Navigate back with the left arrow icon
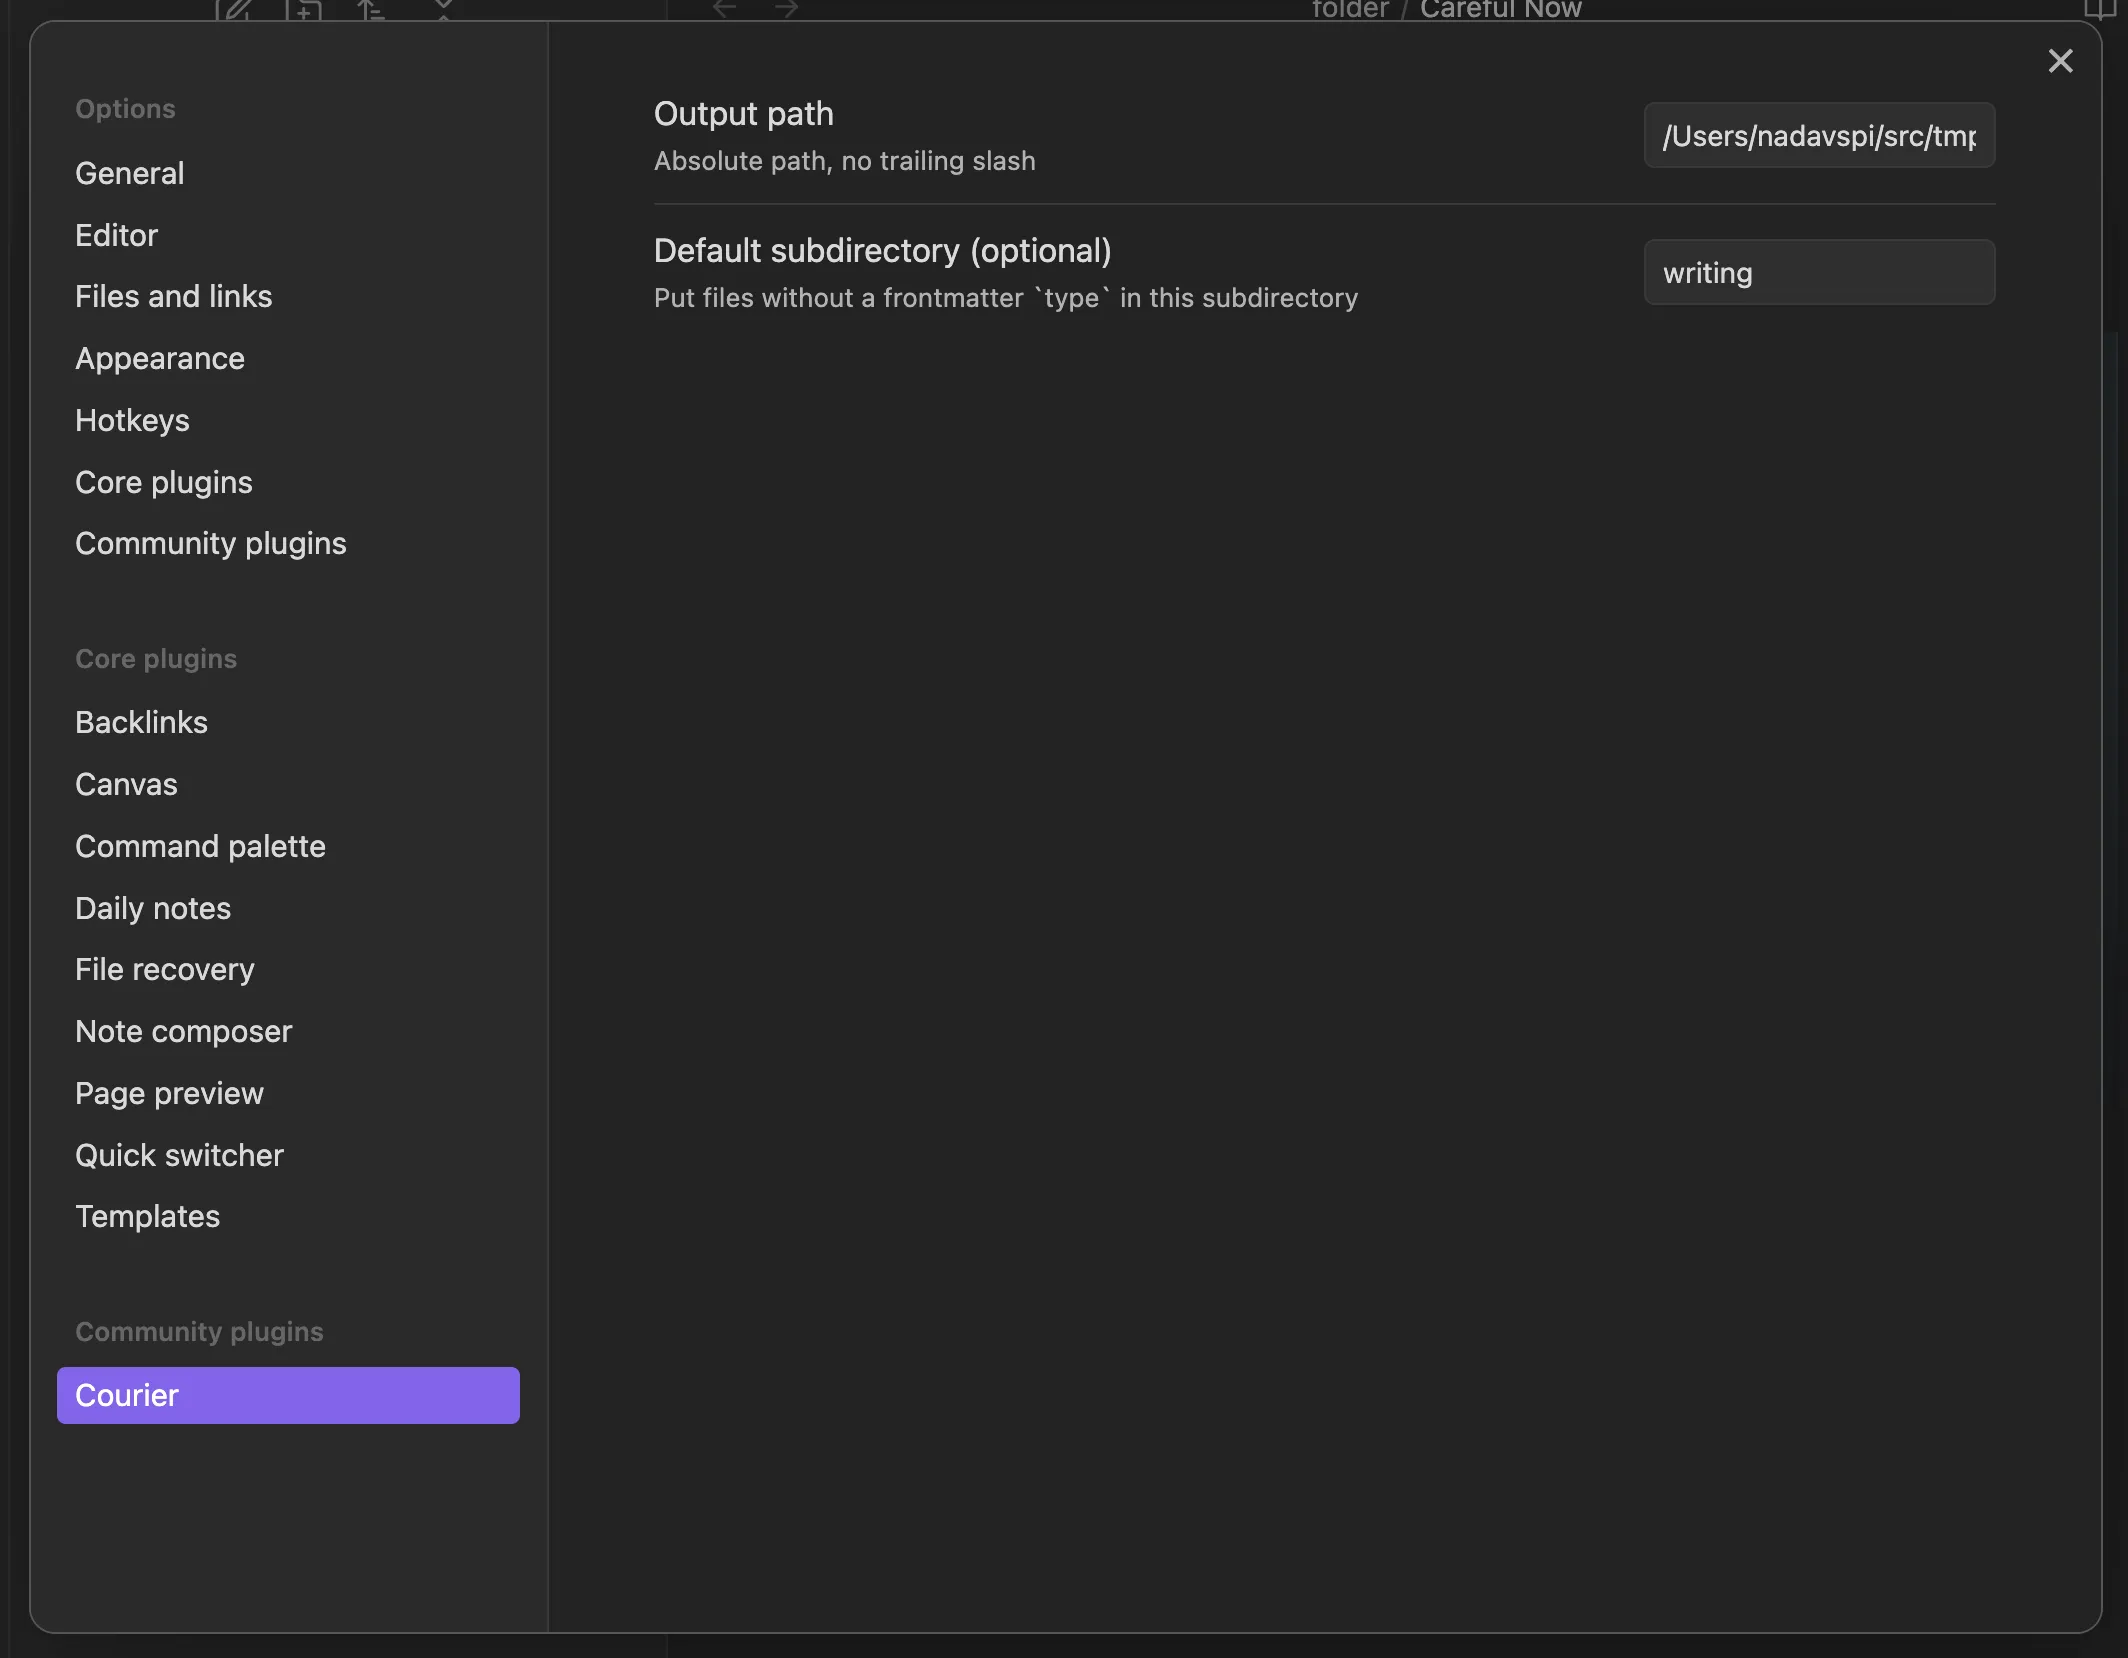Viewport: 2128px width, 1658px height. point(725,8)
